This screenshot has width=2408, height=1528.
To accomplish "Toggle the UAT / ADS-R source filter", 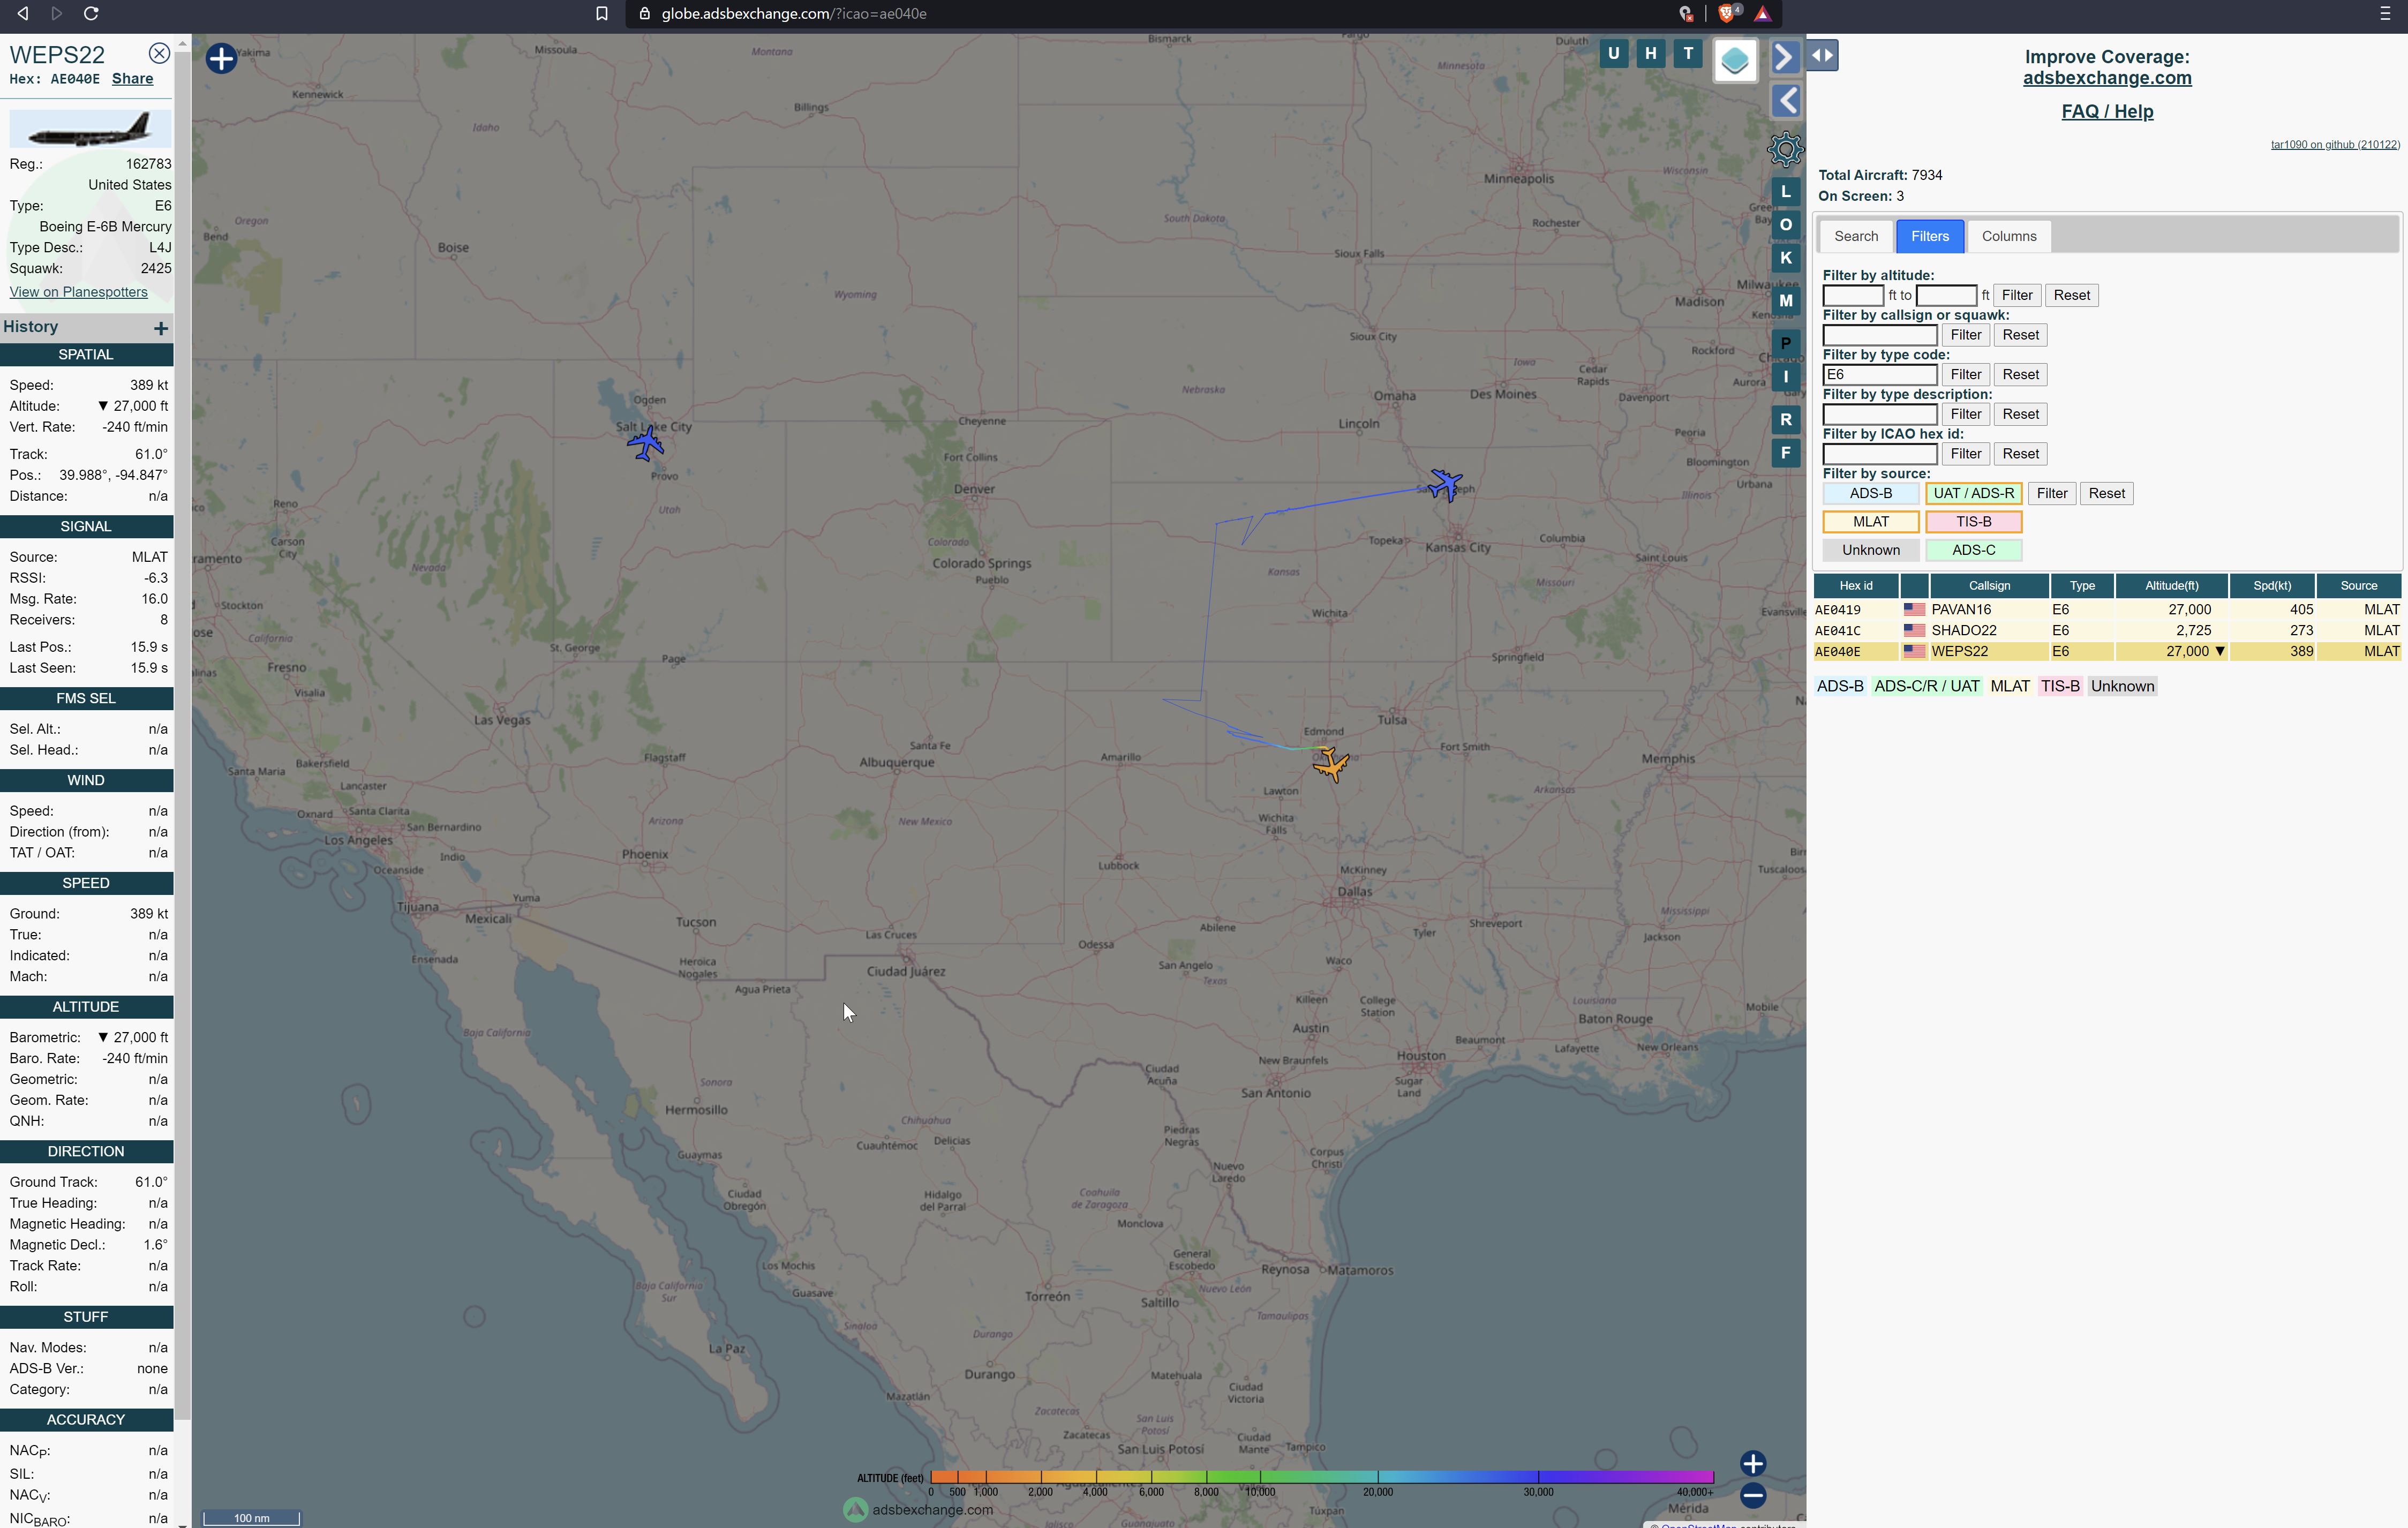I will click(x=1973, y=494).
